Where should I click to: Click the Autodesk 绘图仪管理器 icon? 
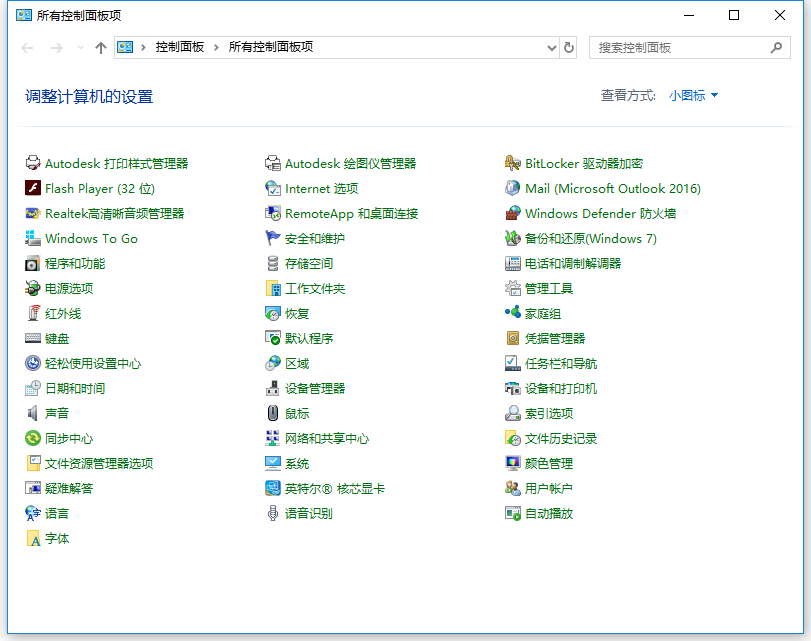pos(273,163)
